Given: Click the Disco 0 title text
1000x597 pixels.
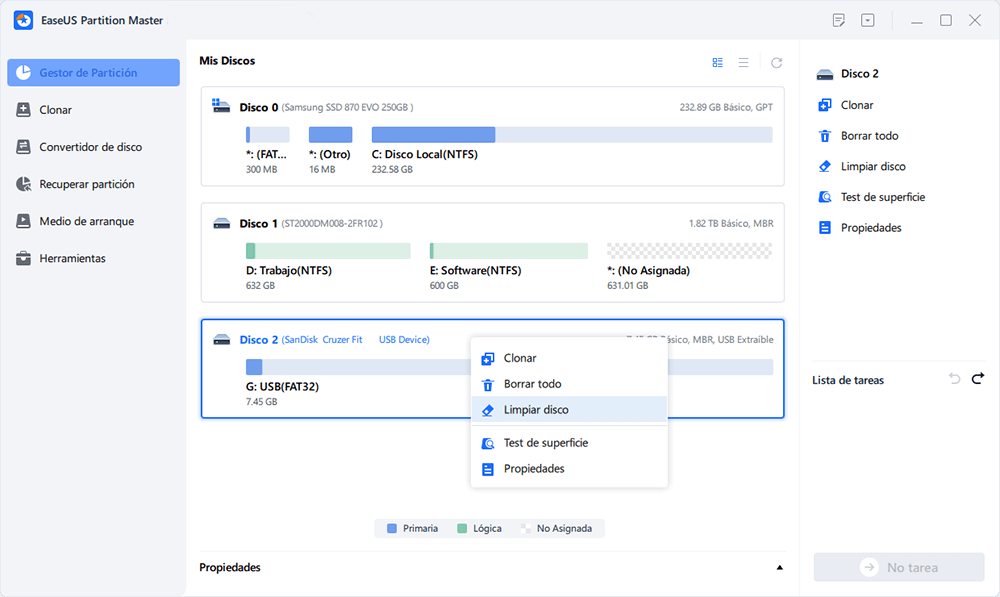Looking at the screenshot, I should tap(258, 107).
